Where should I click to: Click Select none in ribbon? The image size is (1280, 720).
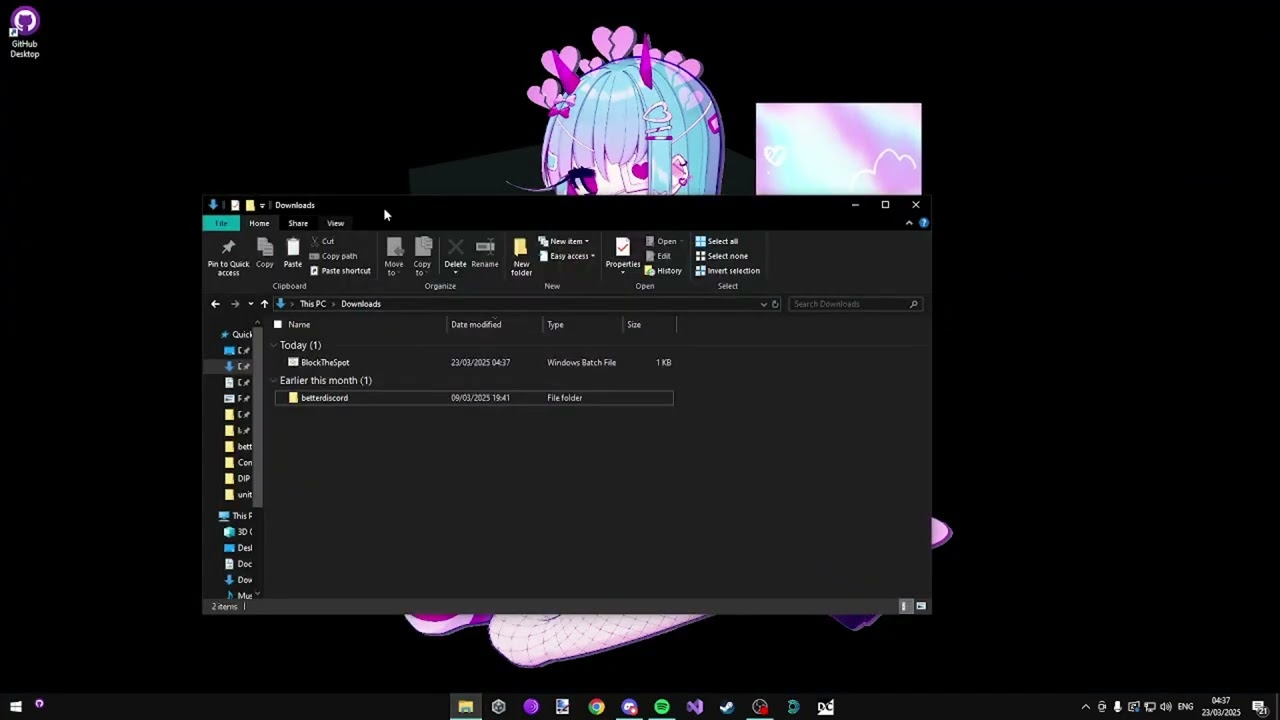pyautogui.click(x=721, y=256)
